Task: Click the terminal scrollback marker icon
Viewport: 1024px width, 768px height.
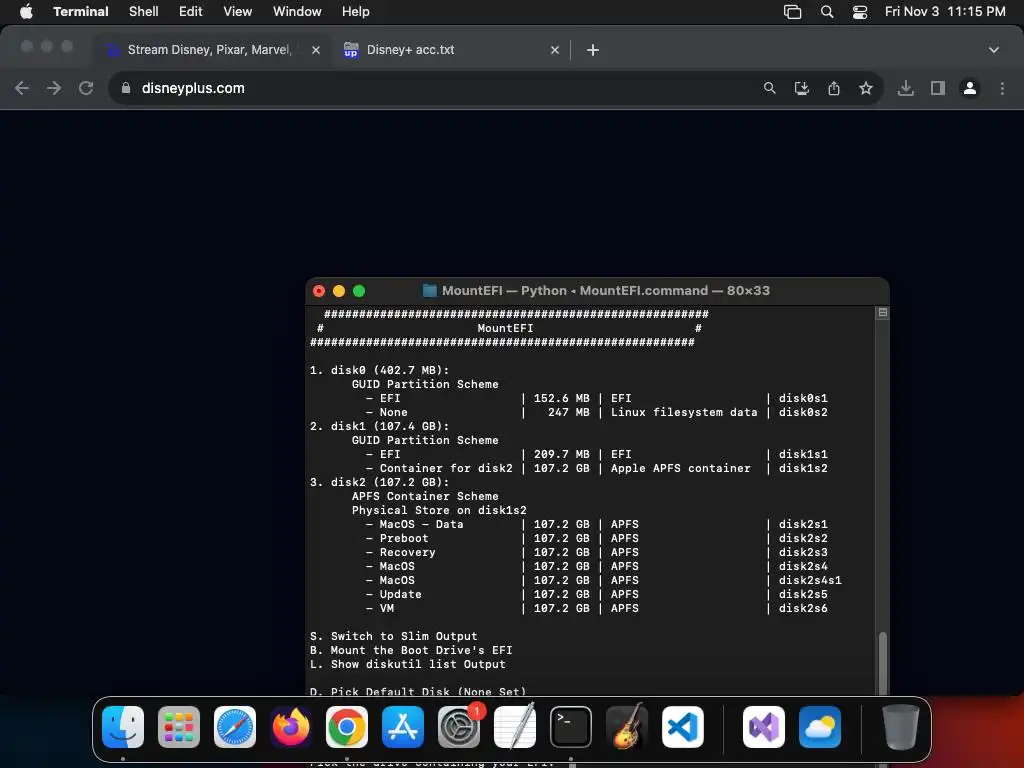Action: [882, 313]
